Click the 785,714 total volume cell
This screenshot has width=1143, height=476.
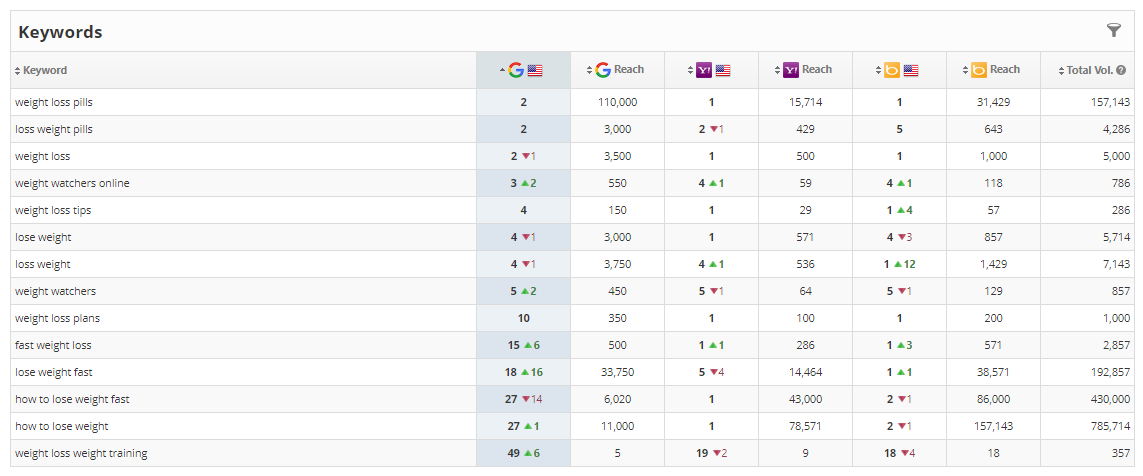(x=1110, y=426)
